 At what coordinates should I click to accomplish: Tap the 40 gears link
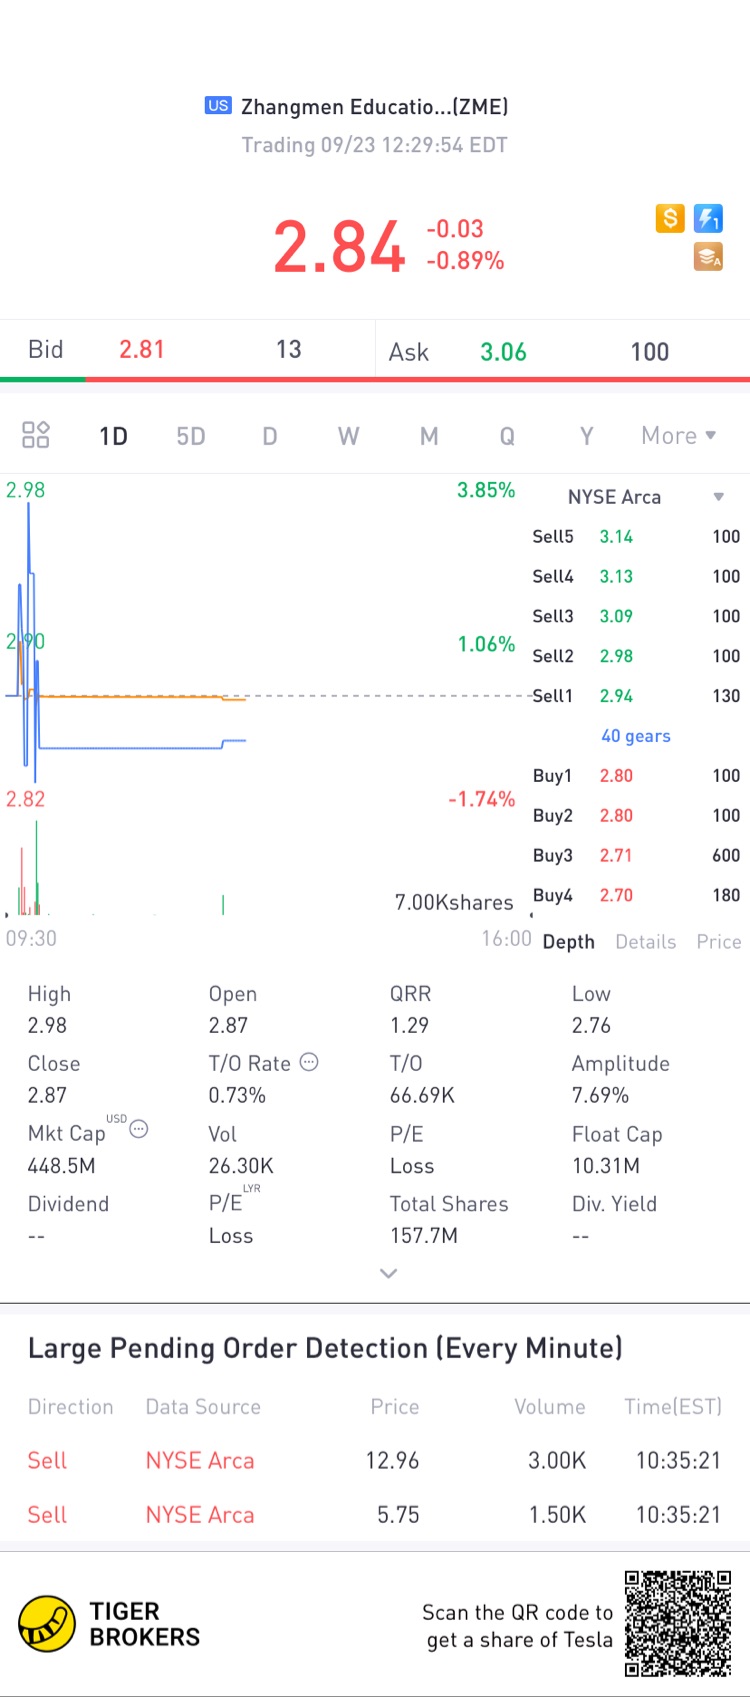pyautogui.click(x=635, y=736)
